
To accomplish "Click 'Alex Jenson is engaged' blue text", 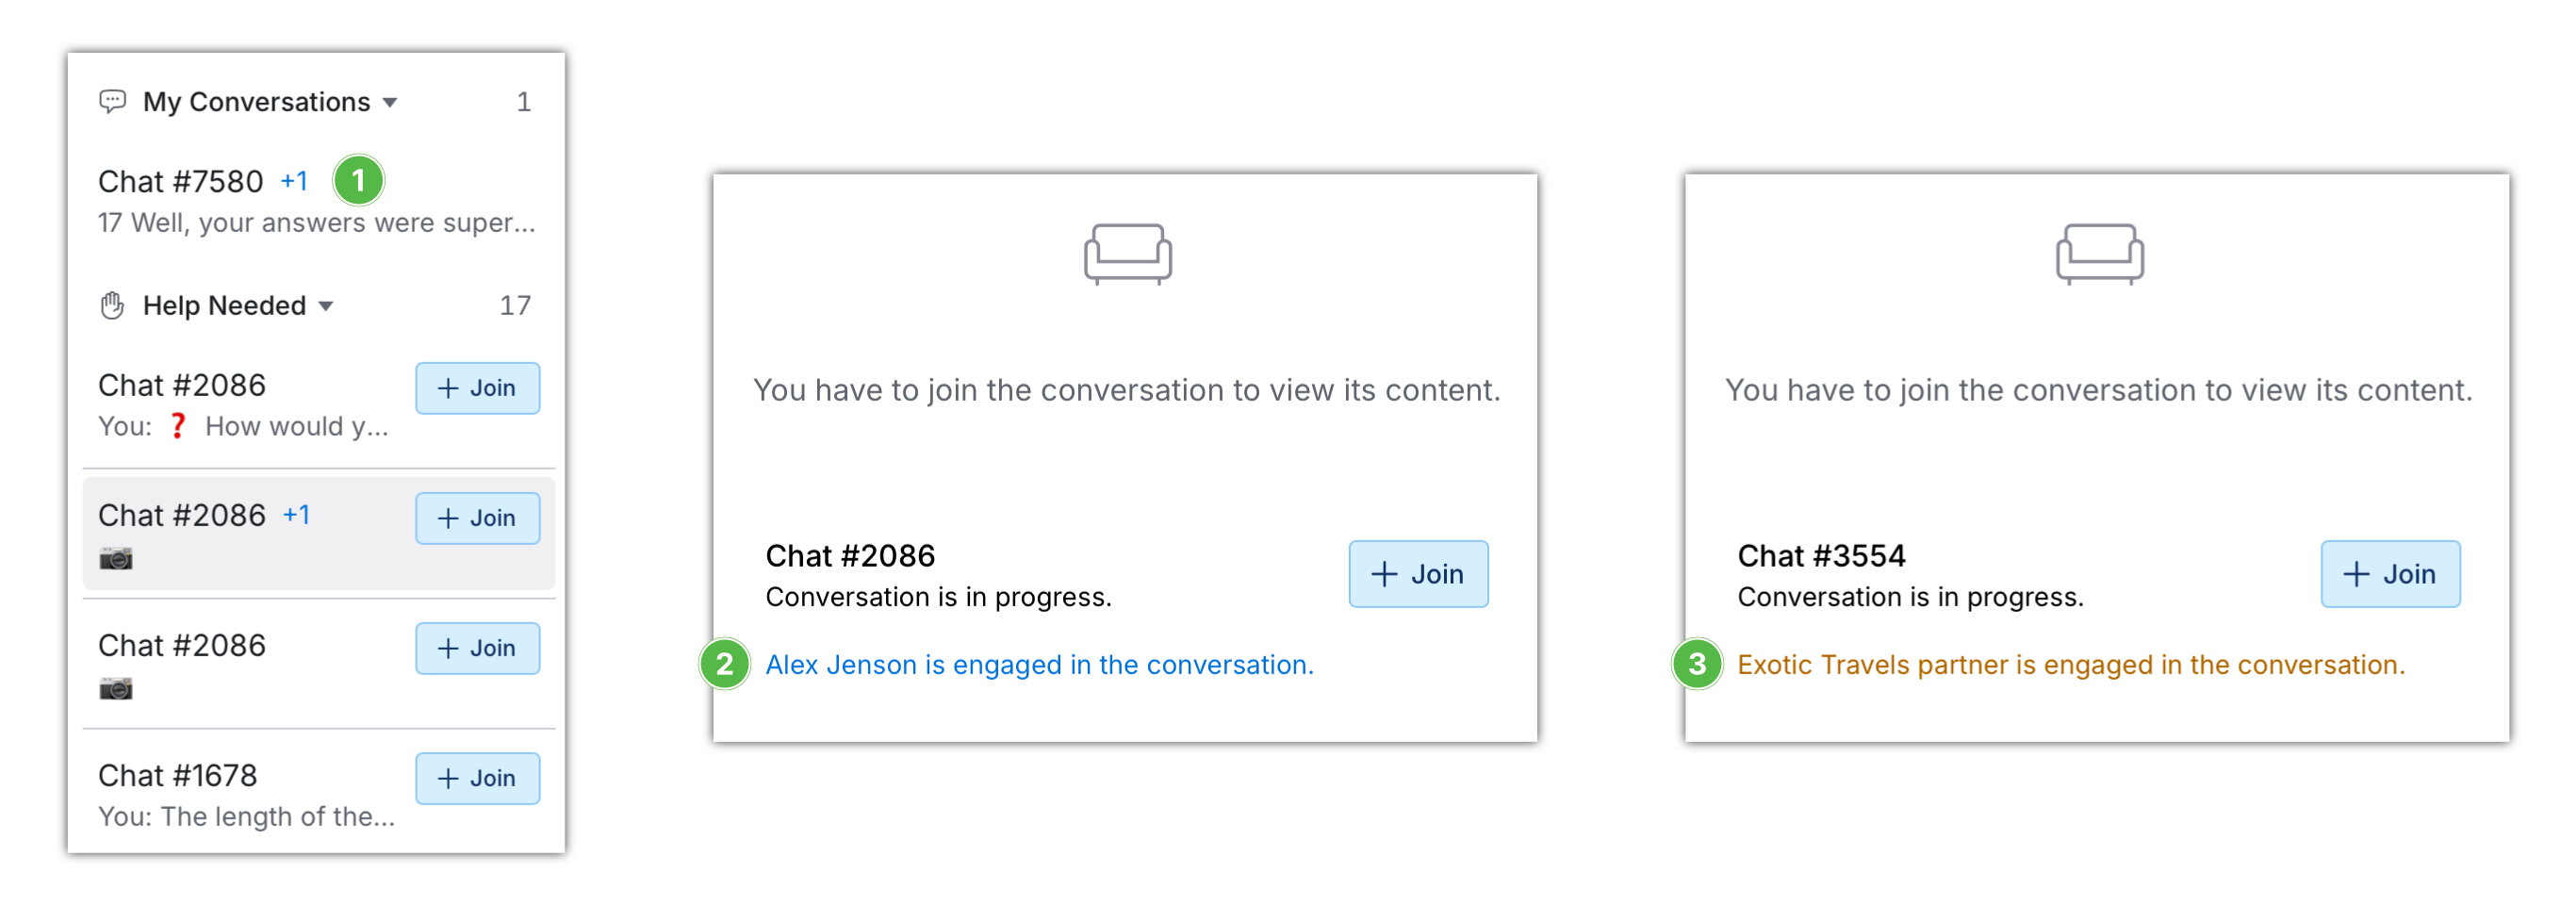I will (1039, 665).
